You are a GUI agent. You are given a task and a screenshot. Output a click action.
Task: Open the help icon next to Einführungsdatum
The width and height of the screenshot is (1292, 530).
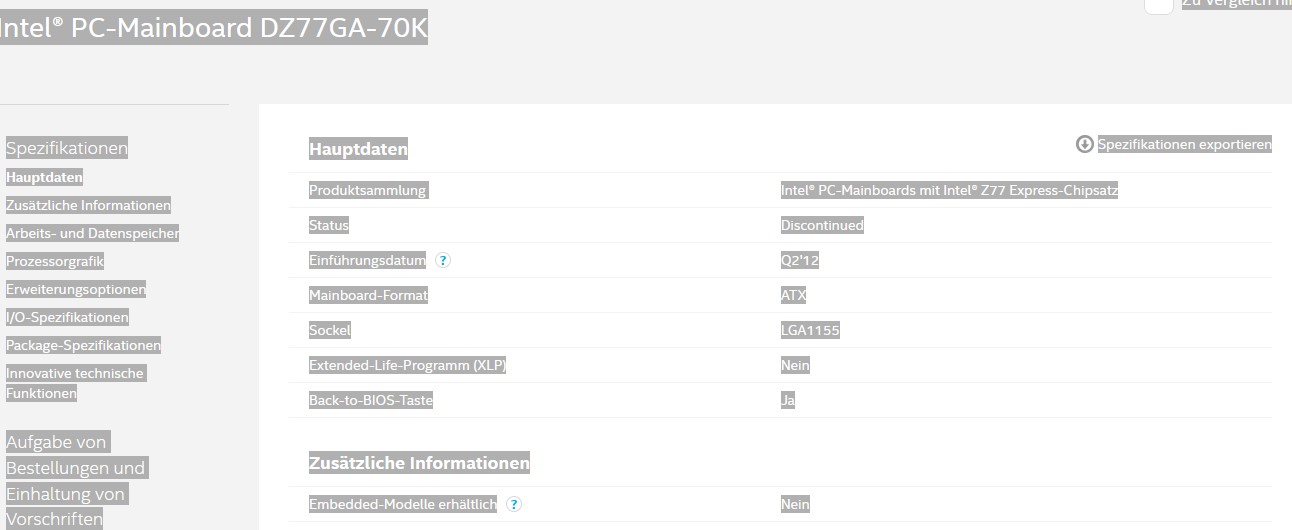(x=443, y=260)
